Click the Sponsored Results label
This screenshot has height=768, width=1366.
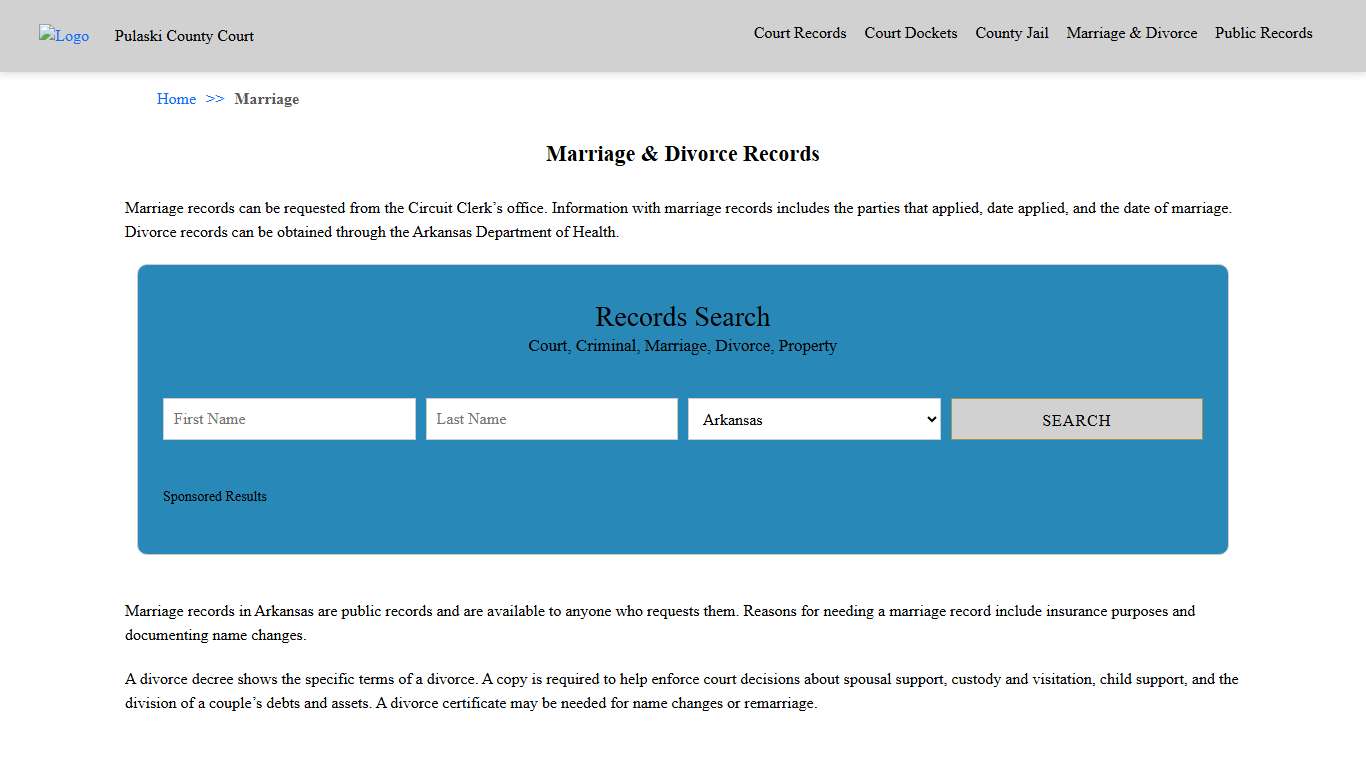coord(214,496)
